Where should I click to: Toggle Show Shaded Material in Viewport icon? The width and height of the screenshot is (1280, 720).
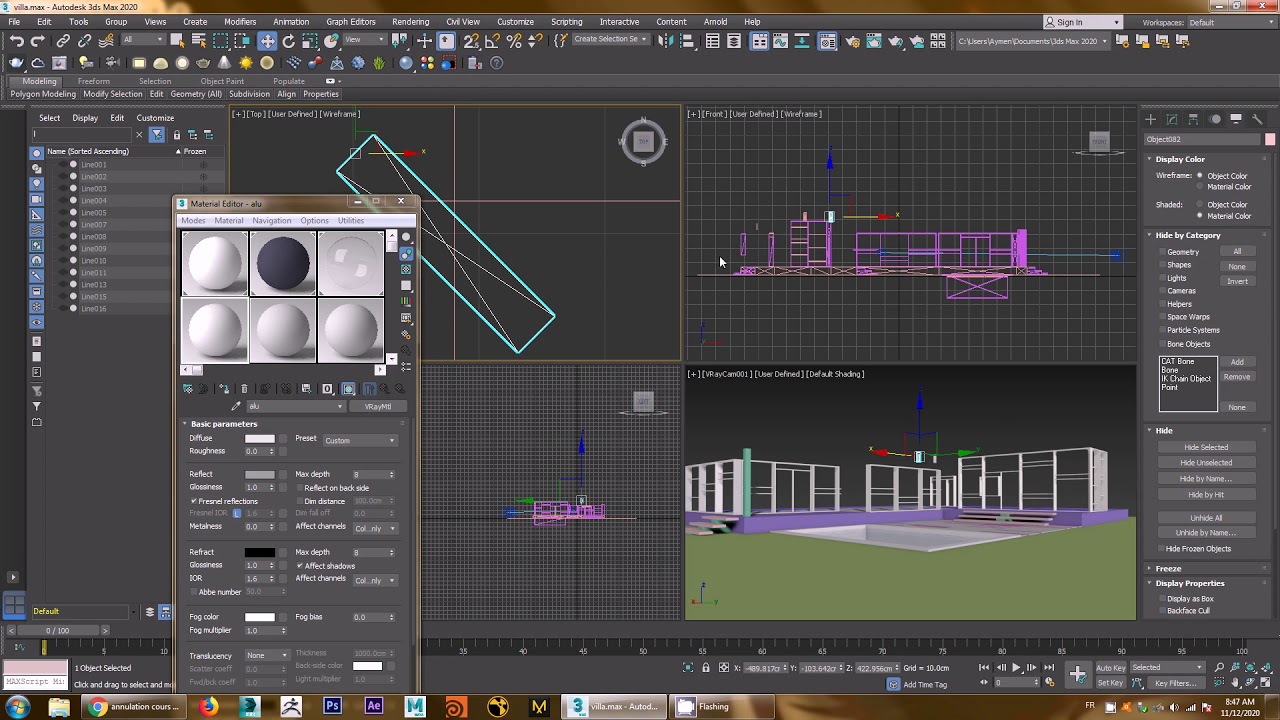348,389
